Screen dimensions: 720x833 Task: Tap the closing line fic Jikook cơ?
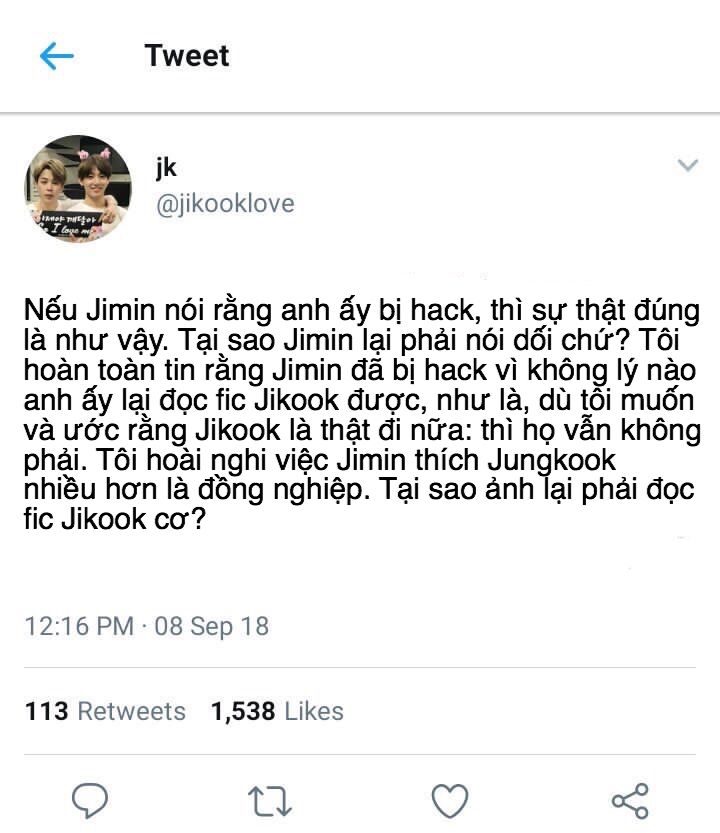tap(115, 519)
